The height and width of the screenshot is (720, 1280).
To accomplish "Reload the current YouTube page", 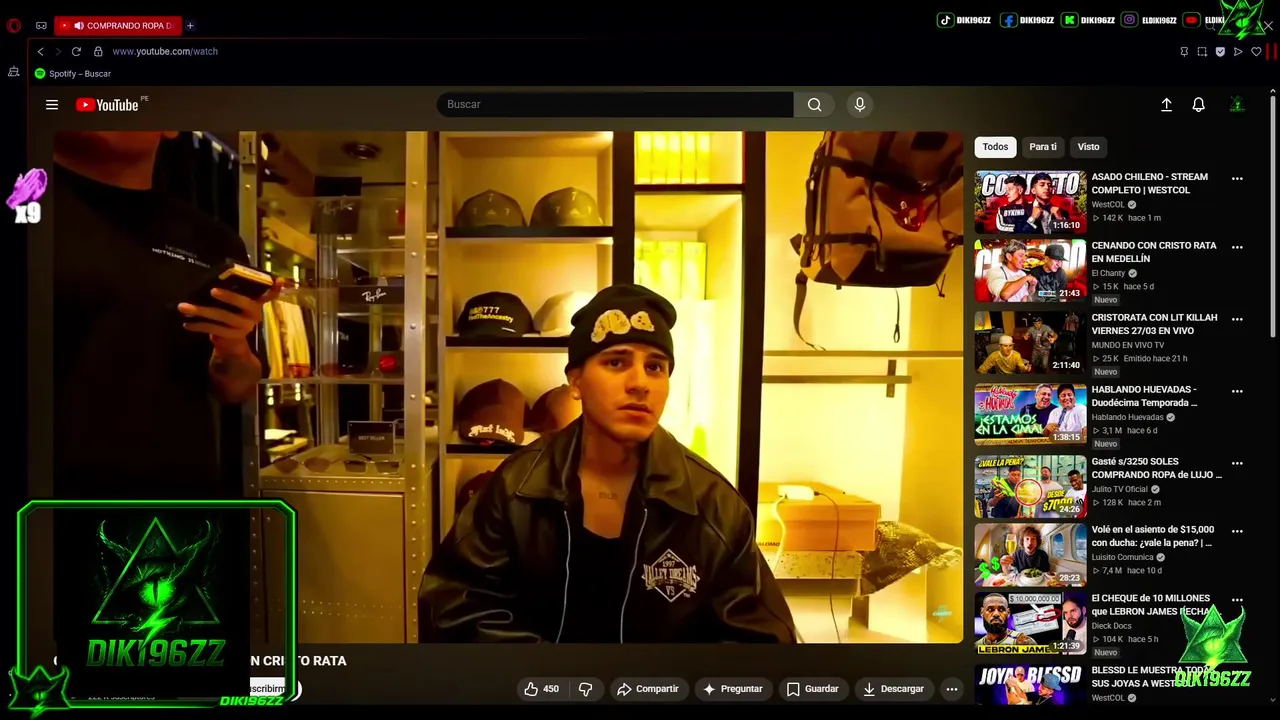I will coord(76,51).
